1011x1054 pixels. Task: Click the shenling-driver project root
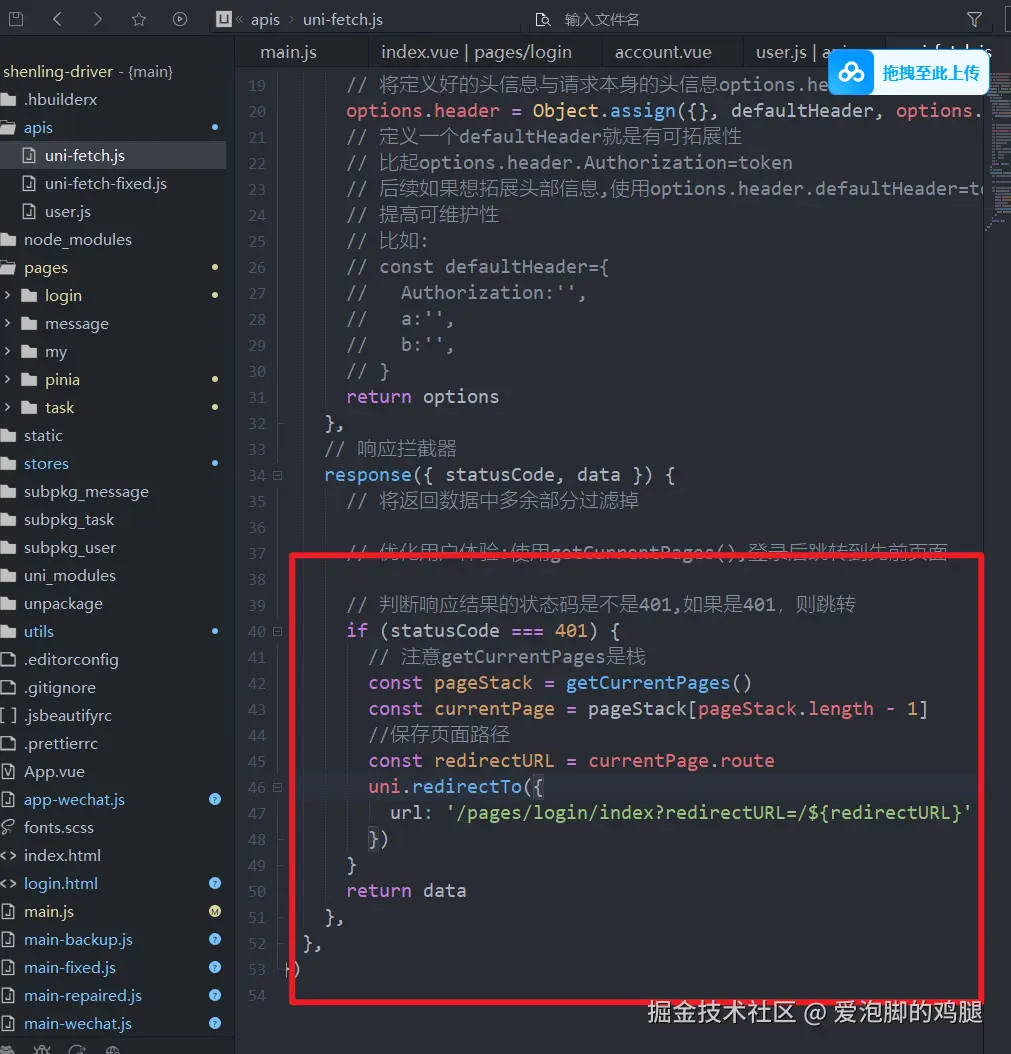click(x=87, y=71)
